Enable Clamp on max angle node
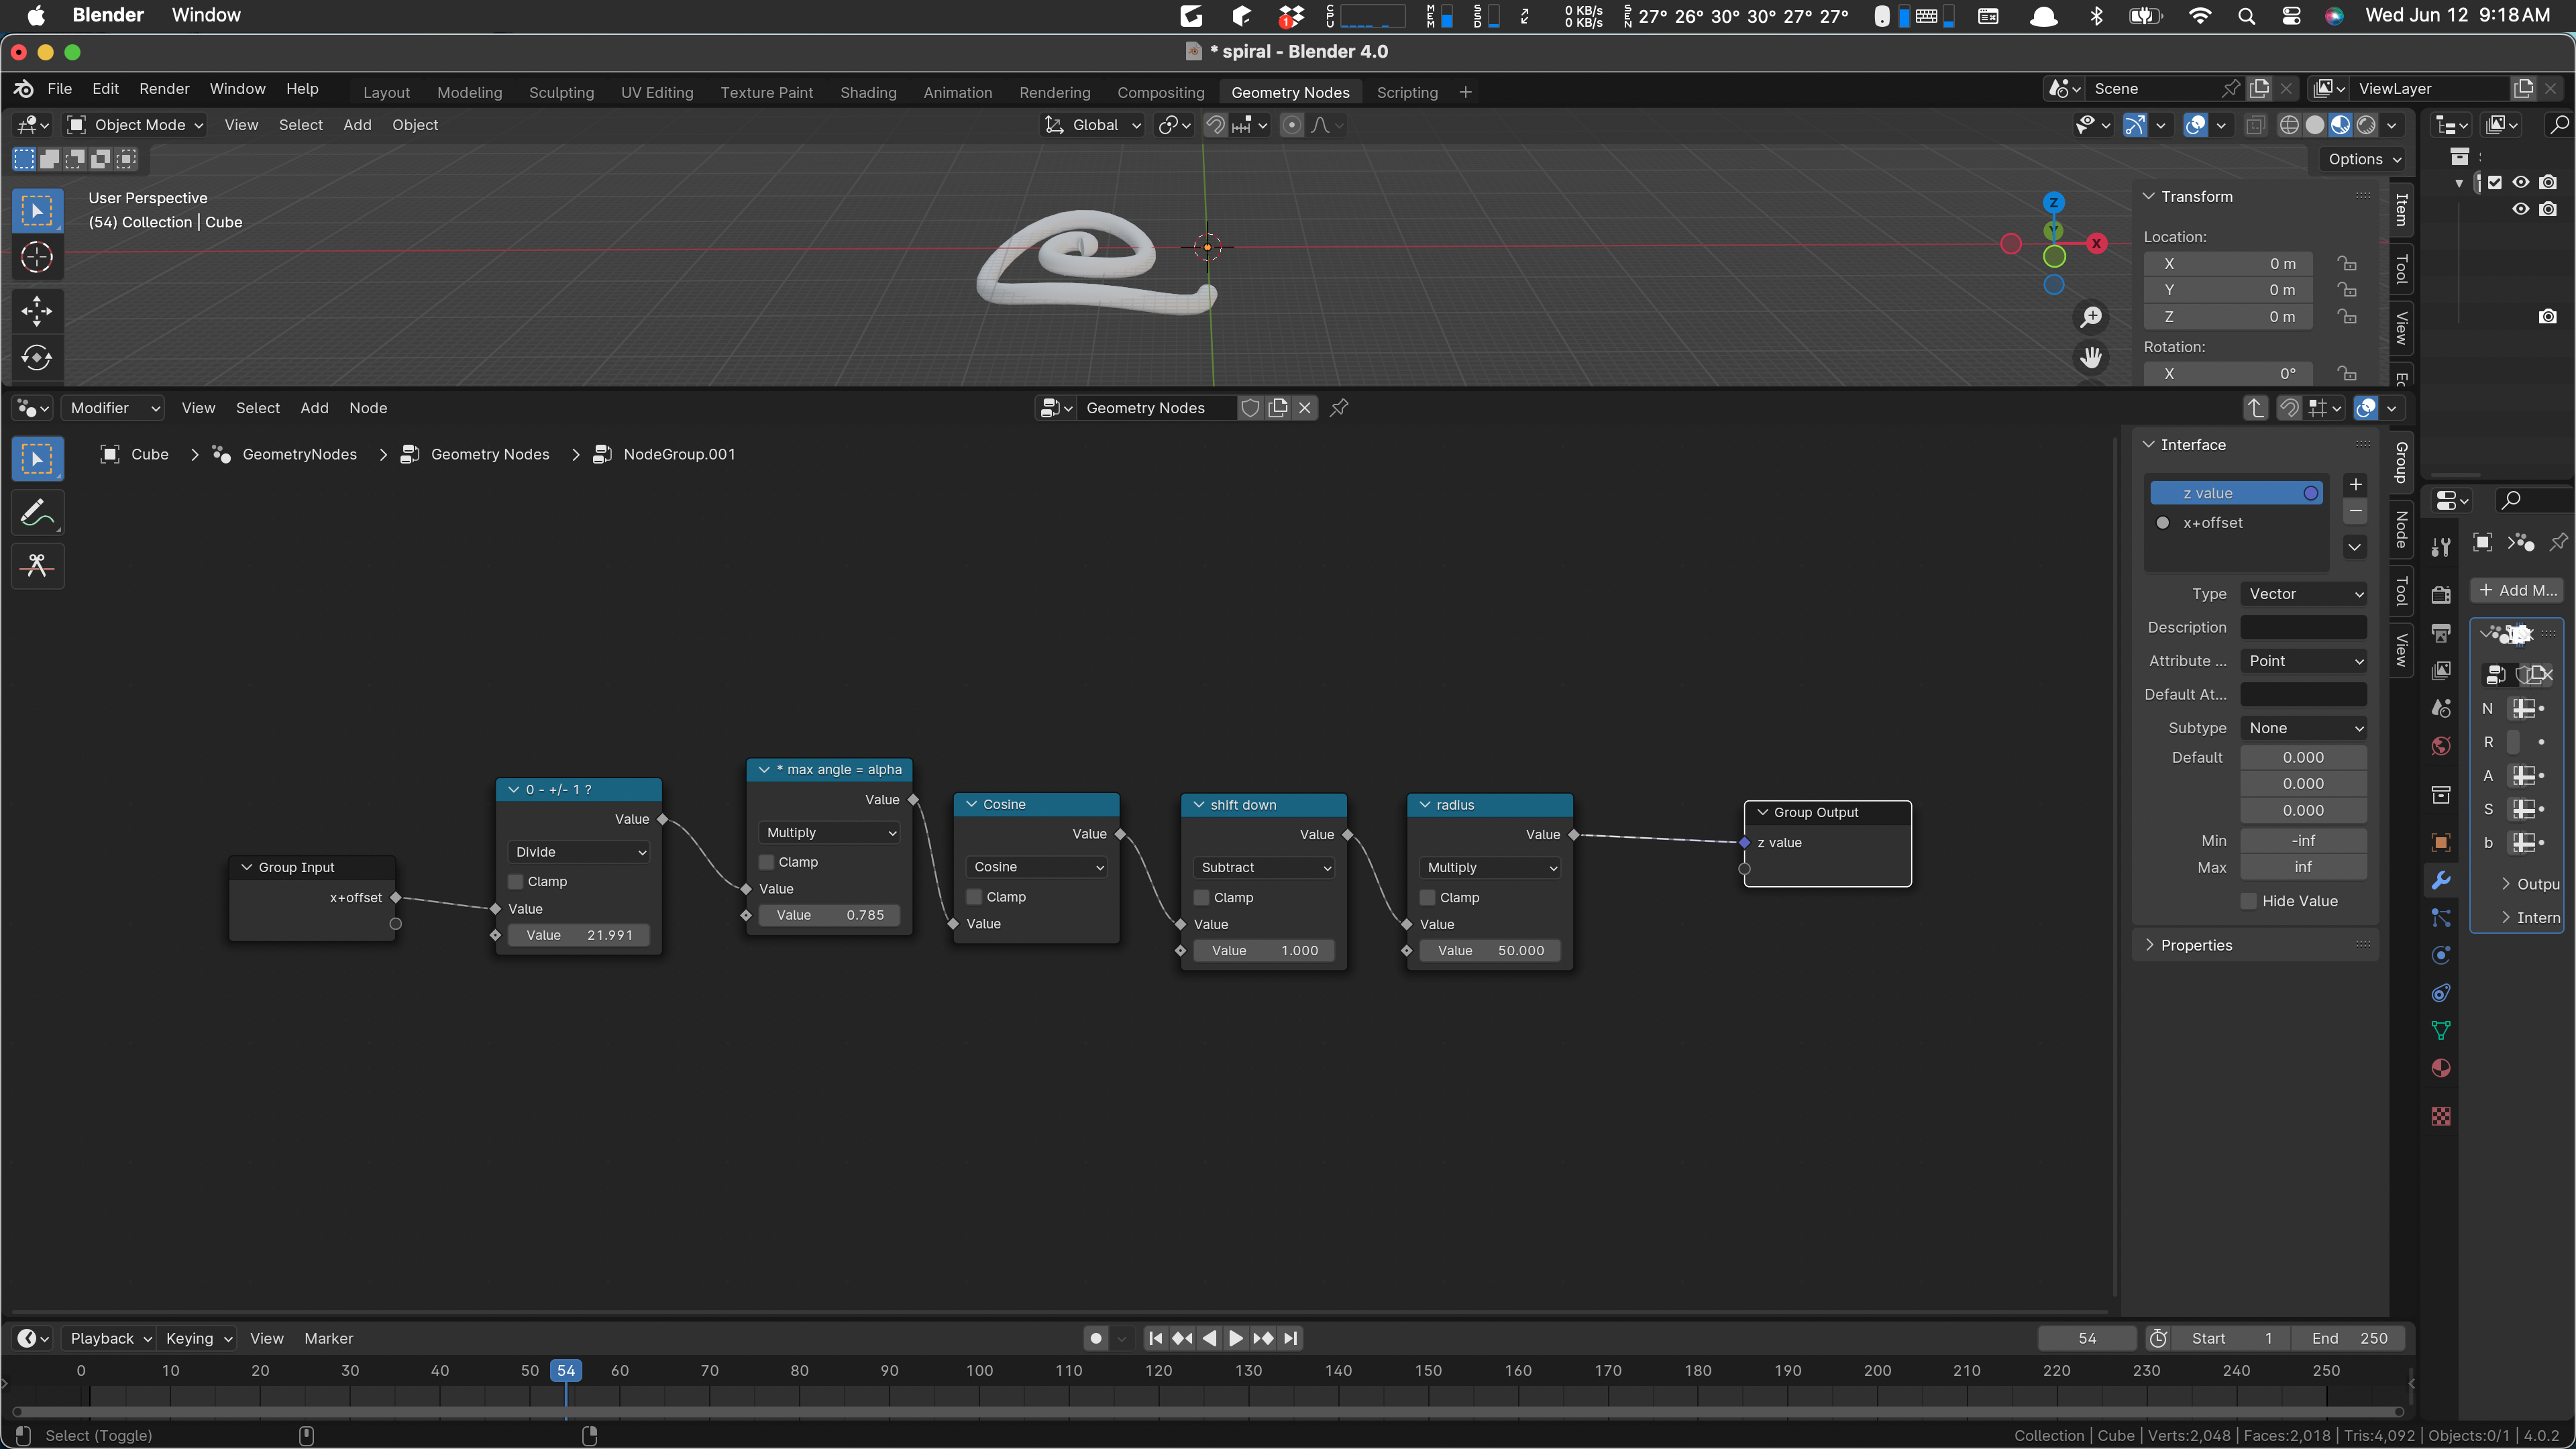2576x1449 pixels. pyautogui.click(x=766, y=862)
